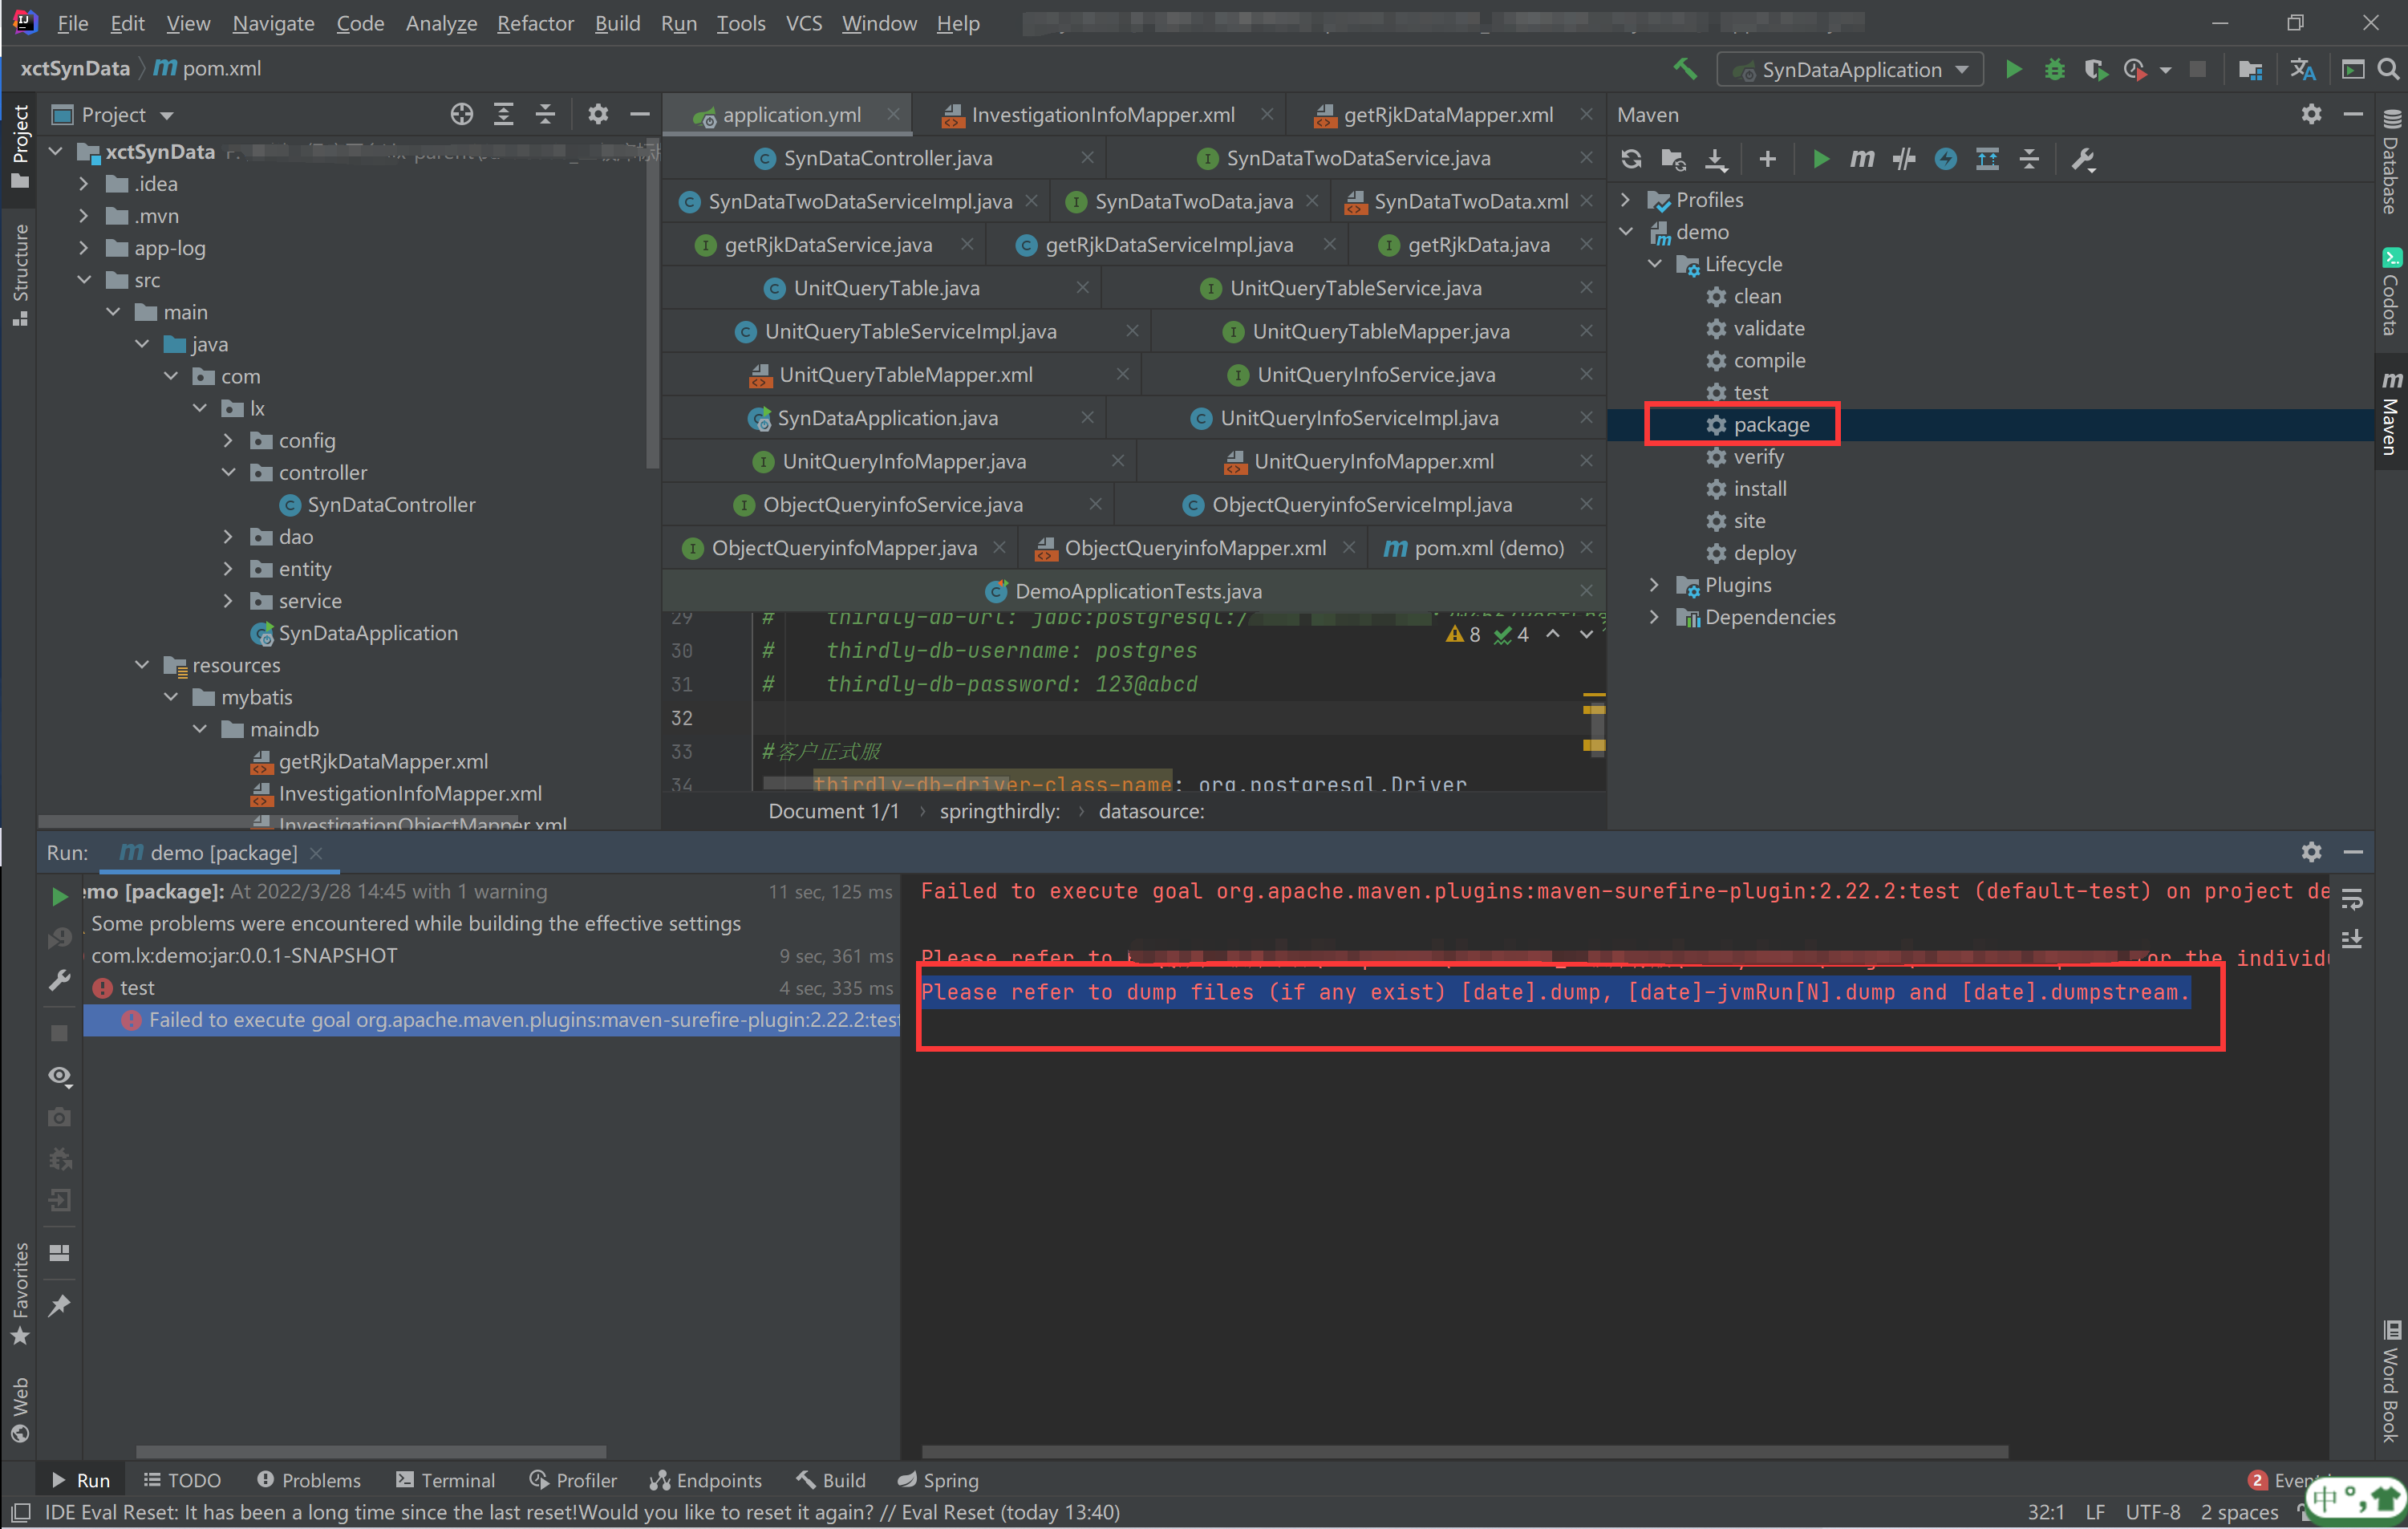Switch to the Terminal tool tab
Viewport: 2408px width, 1529px height.
point(446,1479)
